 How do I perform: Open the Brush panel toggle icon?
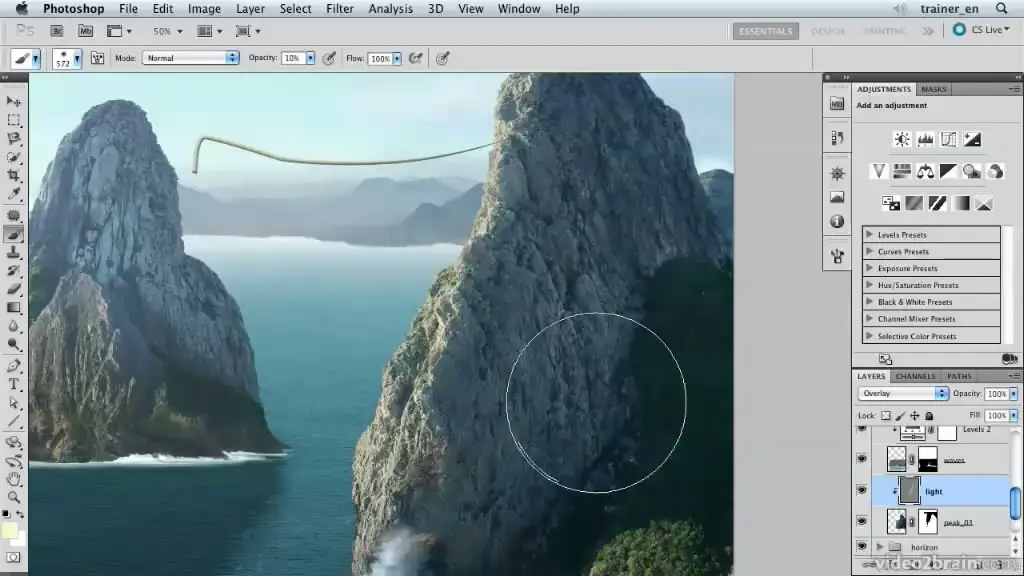(97, 58)
